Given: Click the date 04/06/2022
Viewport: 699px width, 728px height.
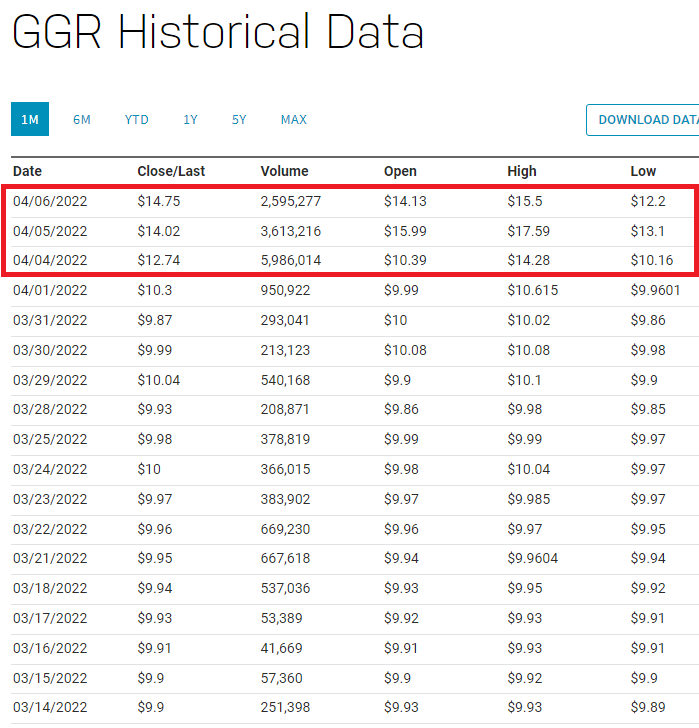Looking at the screenshot, I should pos(50,201).
